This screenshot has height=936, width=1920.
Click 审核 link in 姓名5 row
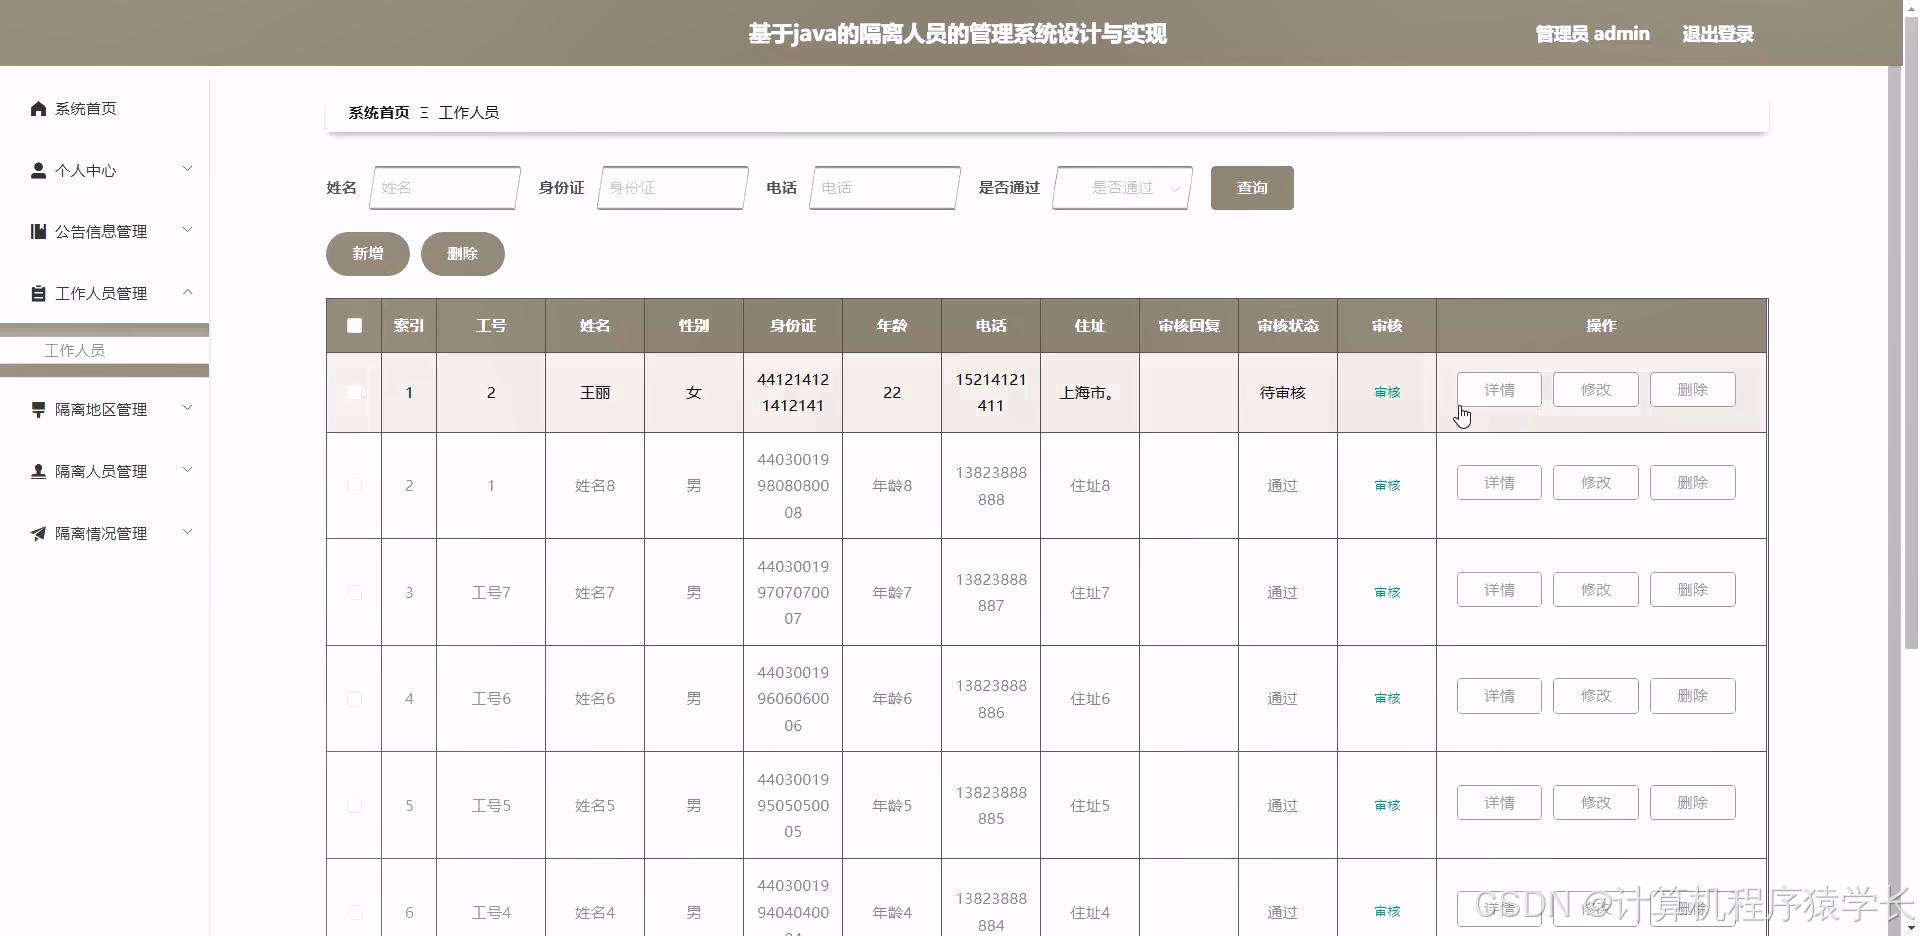click(x=1387, y=805)
